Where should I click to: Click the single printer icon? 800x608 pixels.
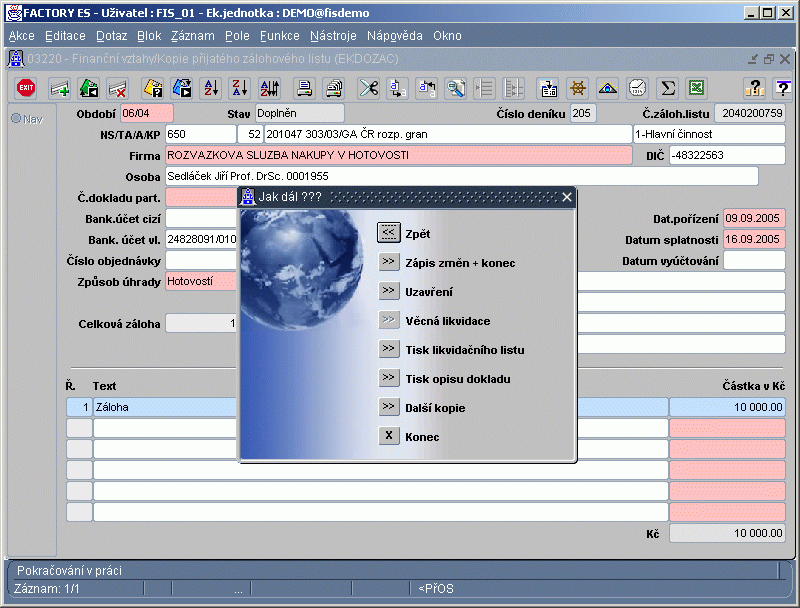[305, 88]
